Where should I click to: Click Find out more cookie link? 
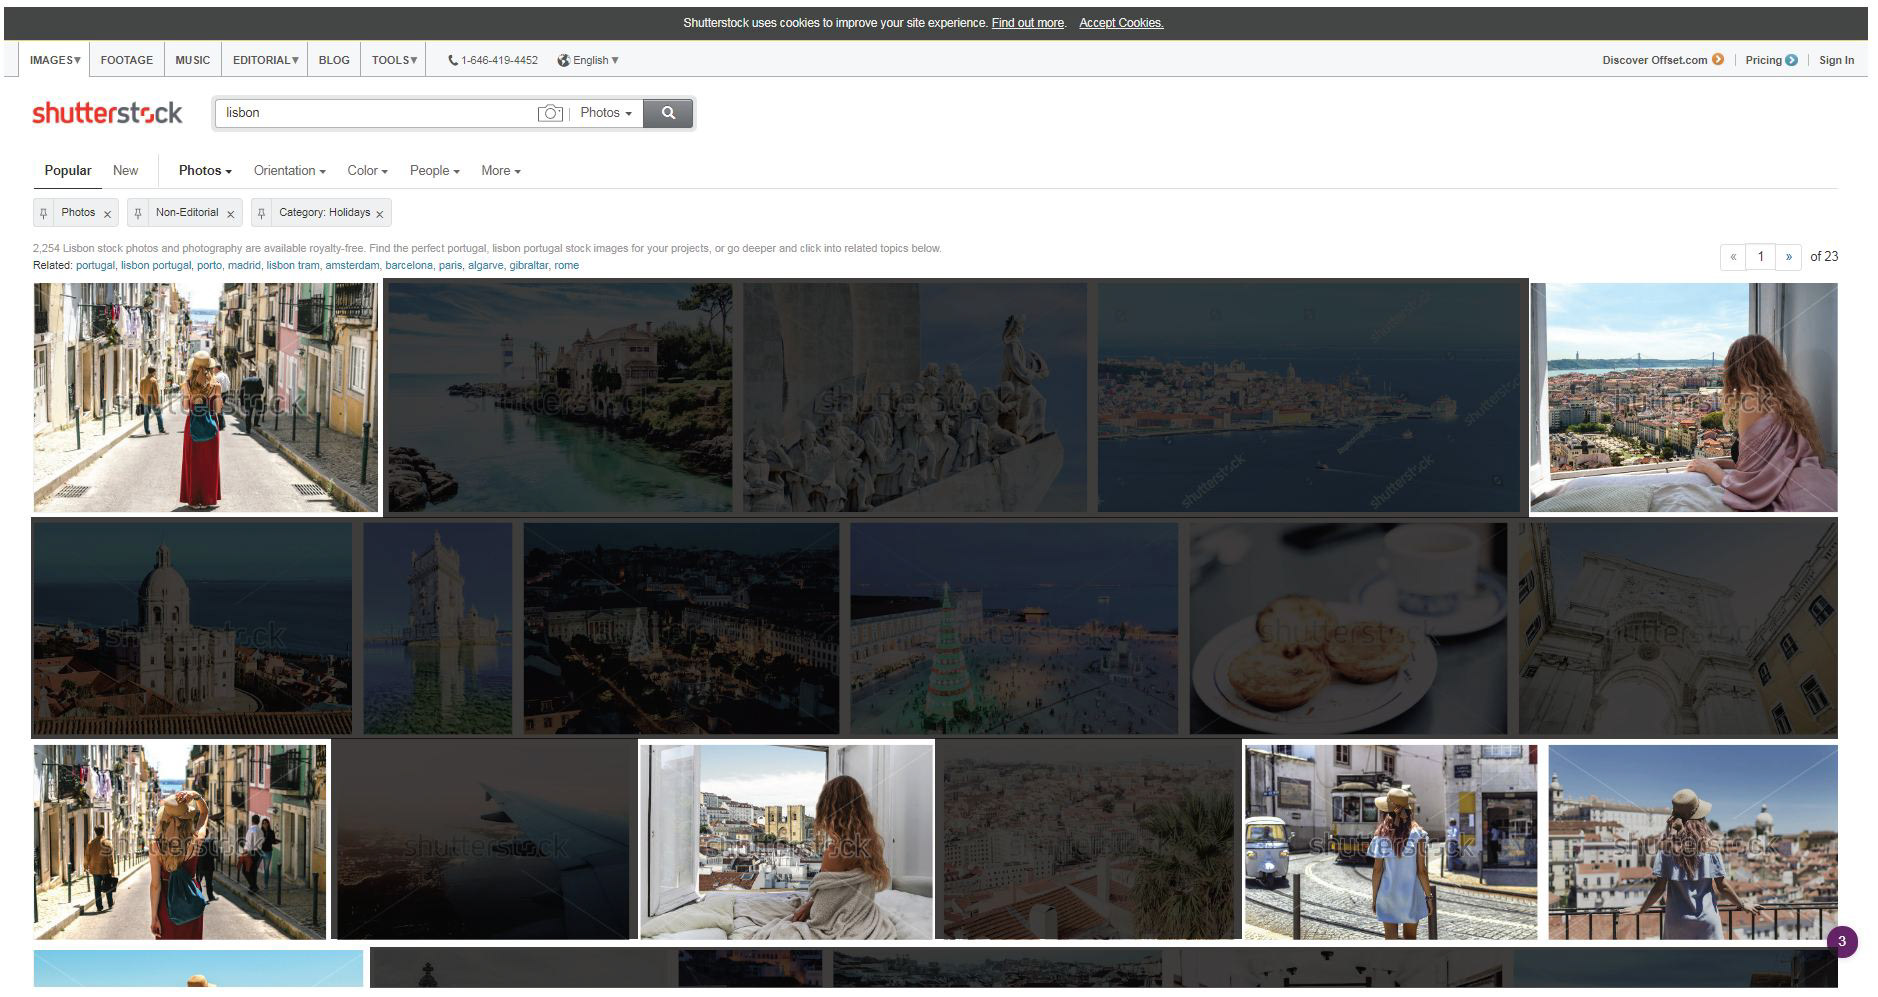(1028, 23)
